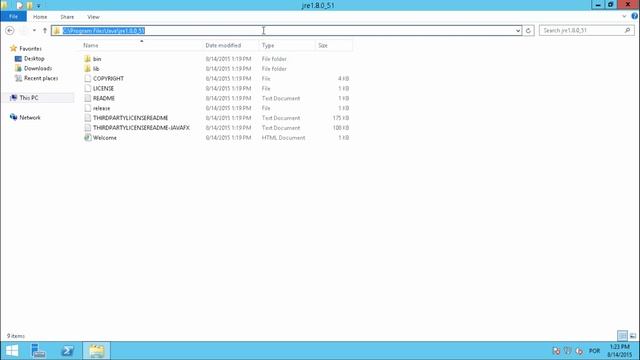Open the File menu
640x360 pixels.
click(x=13, y=17)
